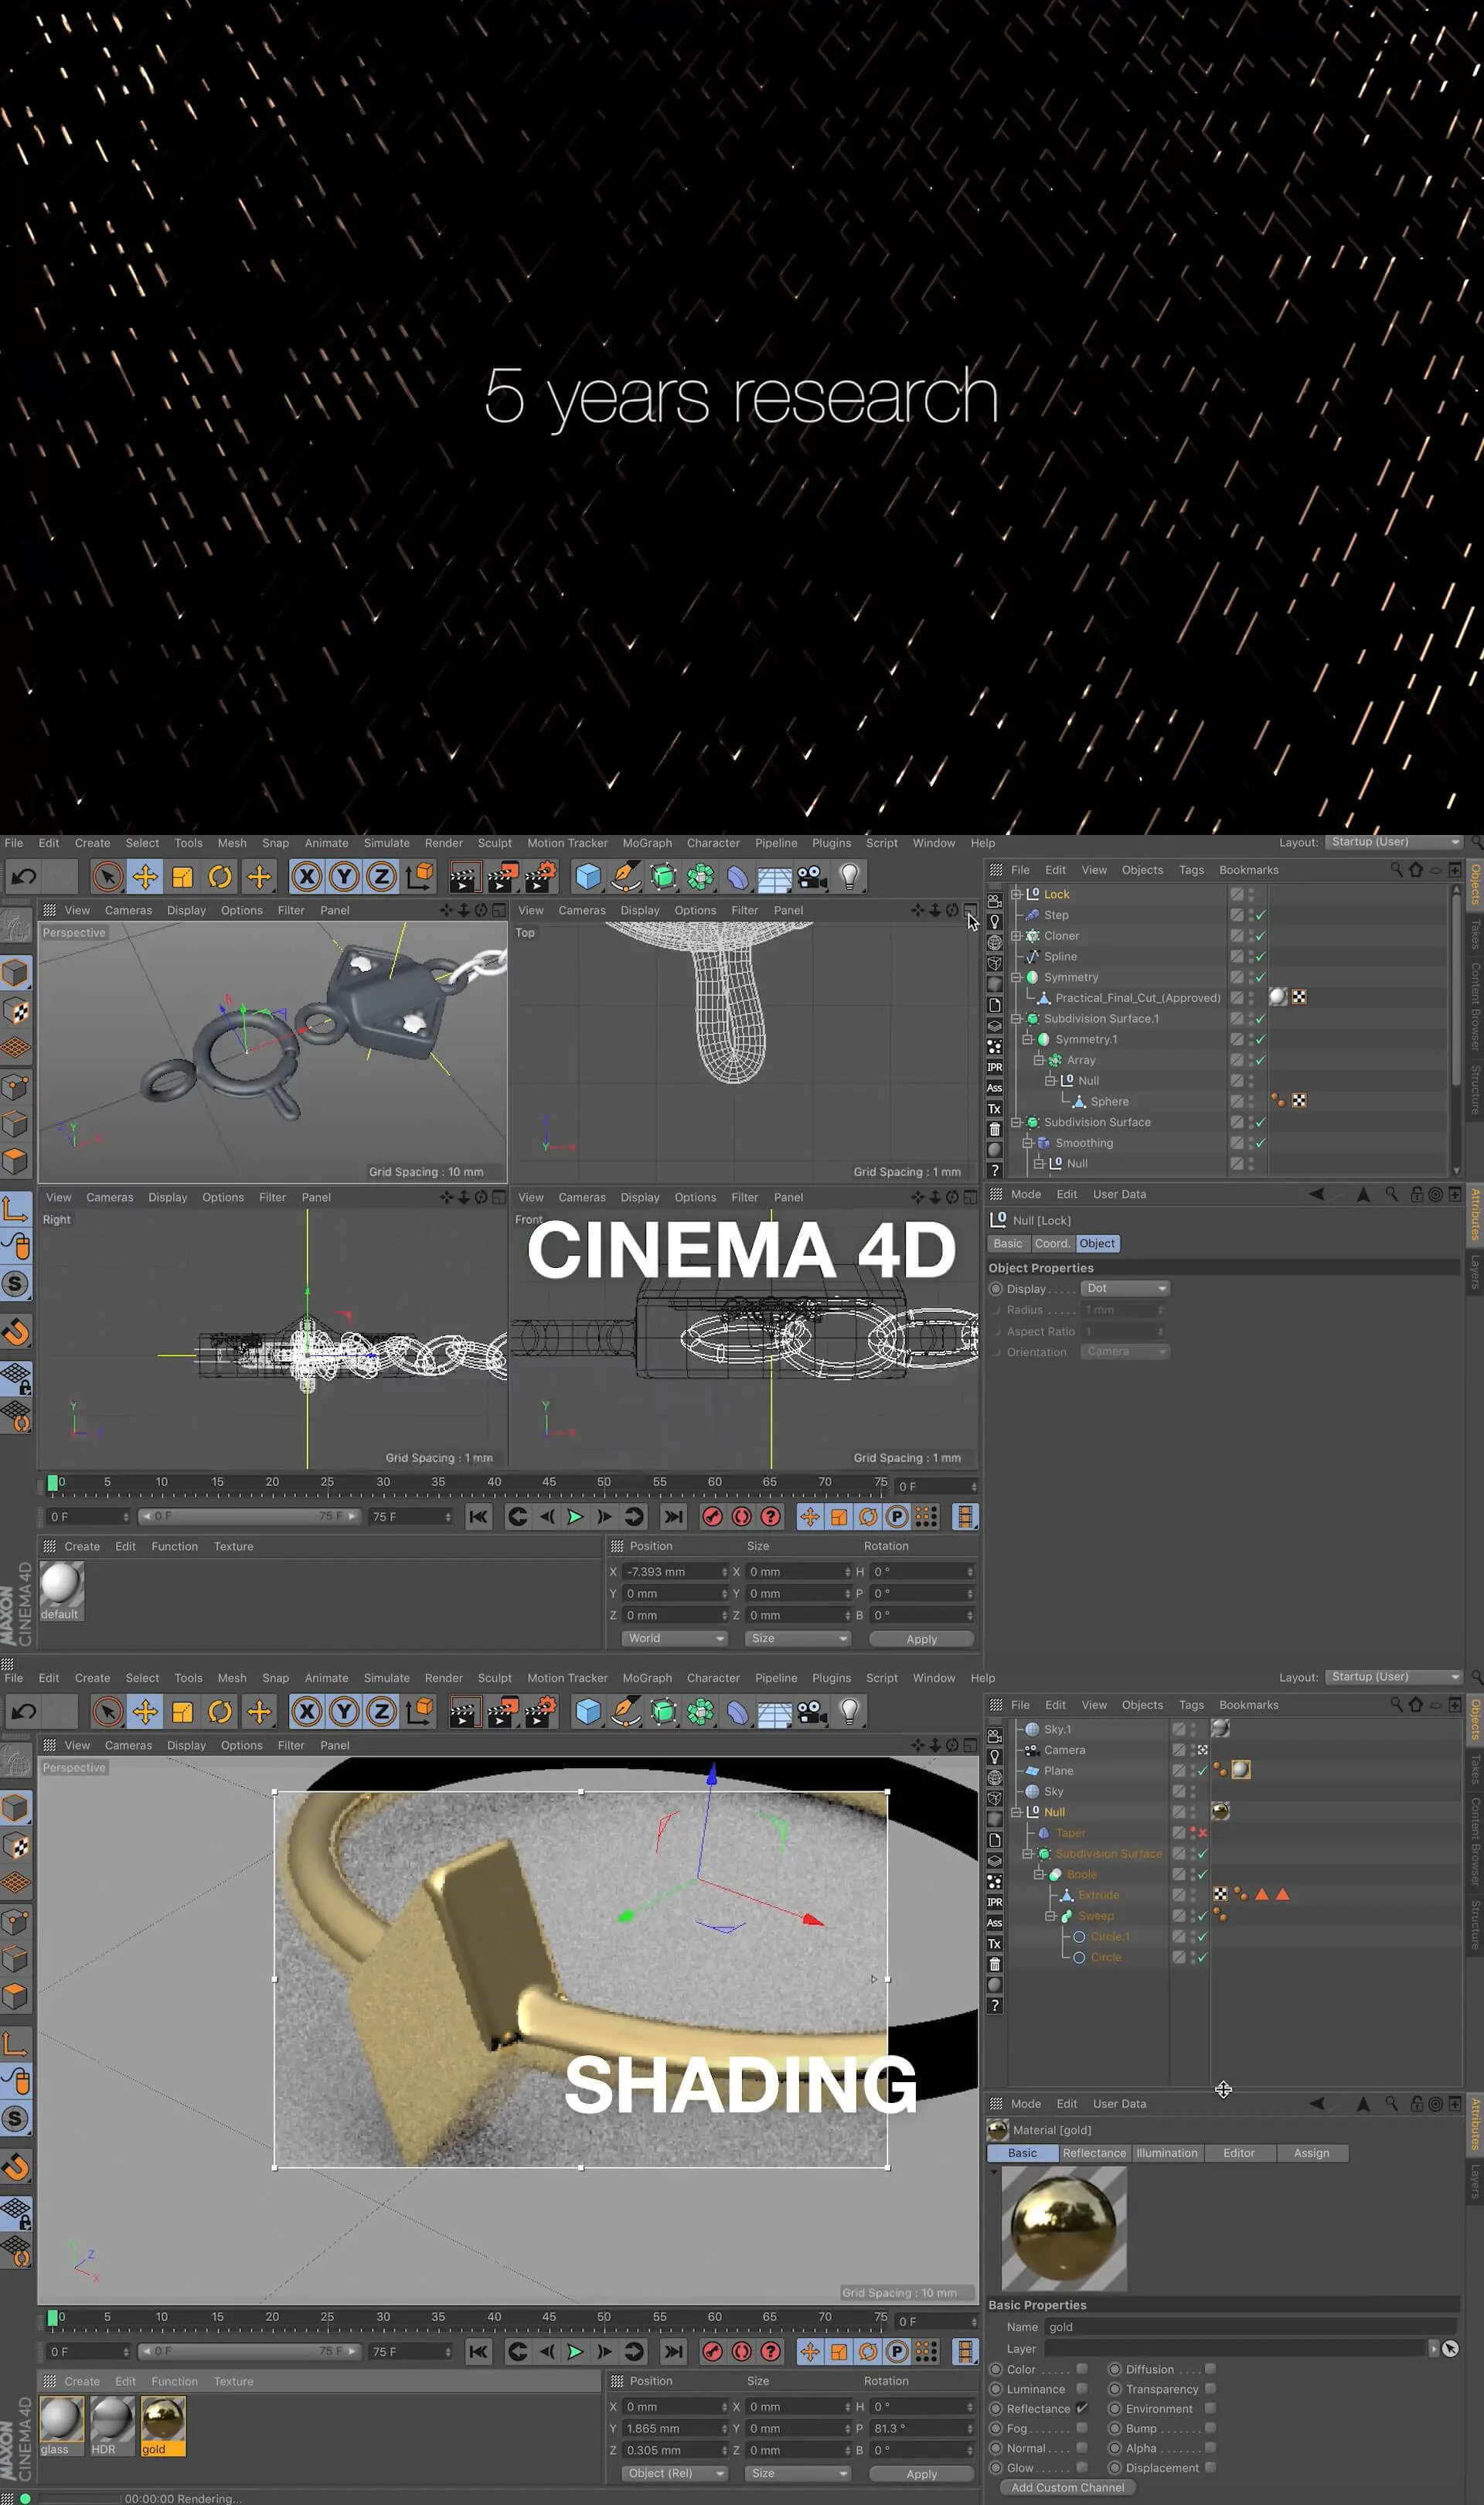The image size is (1484, 2505).
Task: Click Camera object icon in ring scene window toolbar
Action: (811, 1712)
